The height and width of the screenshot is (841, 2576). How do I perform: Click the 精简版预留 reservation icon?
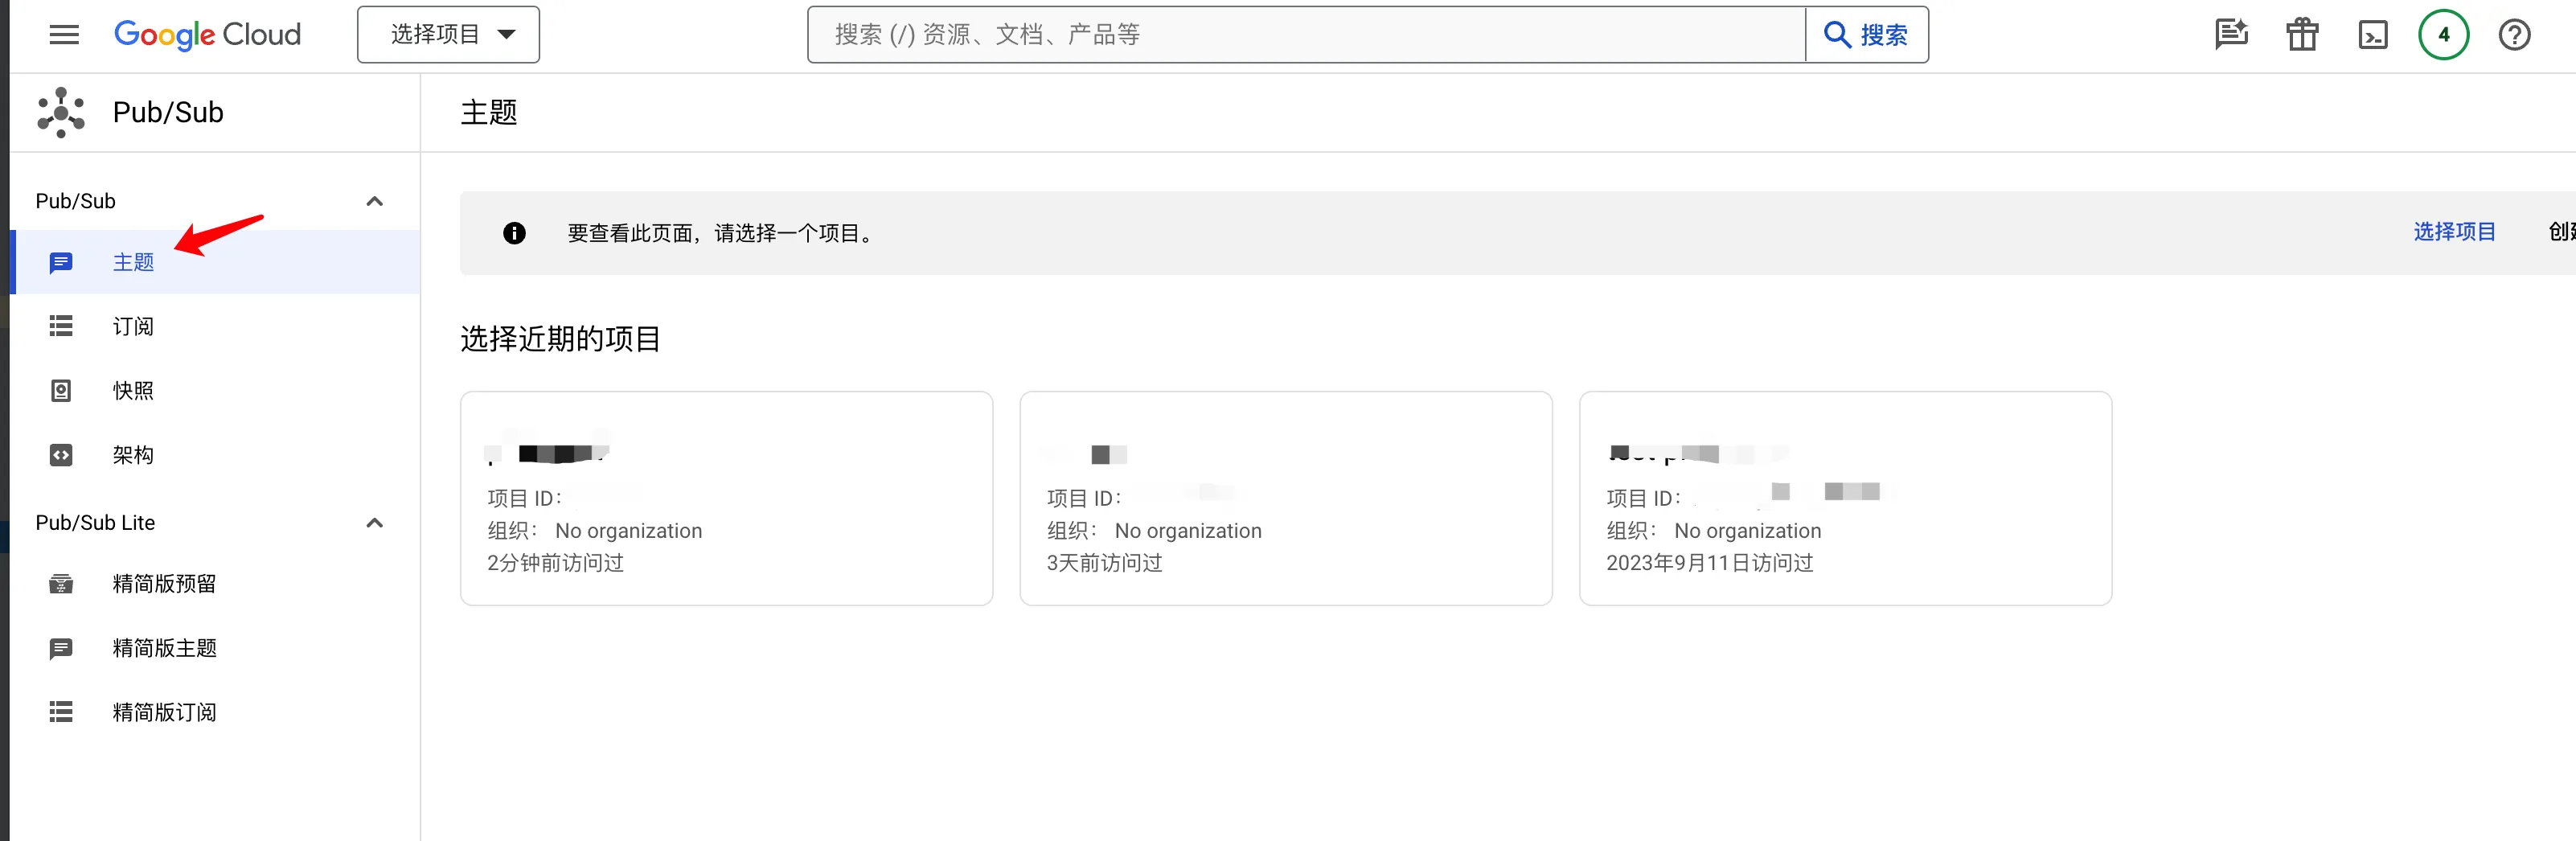(61, 584)
